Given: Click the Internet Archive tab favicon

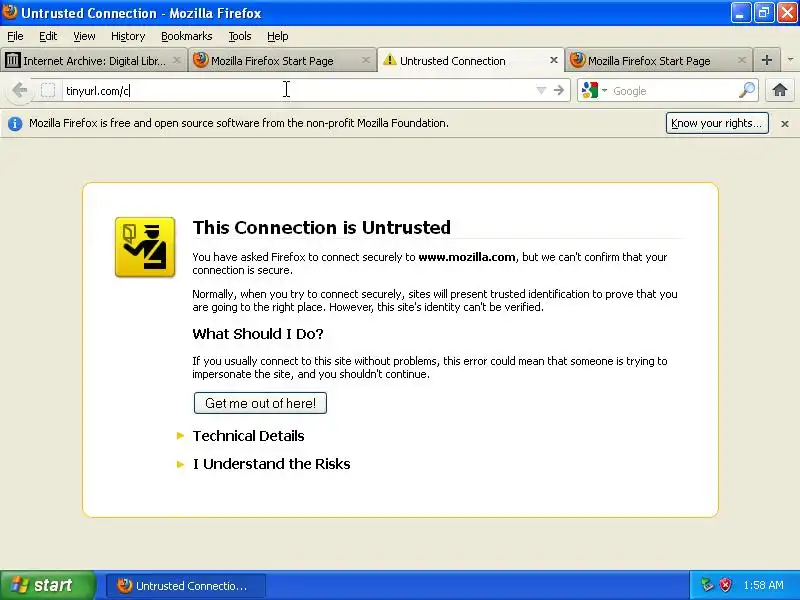Looking at the screenshot, I should (x=12, y=60).
